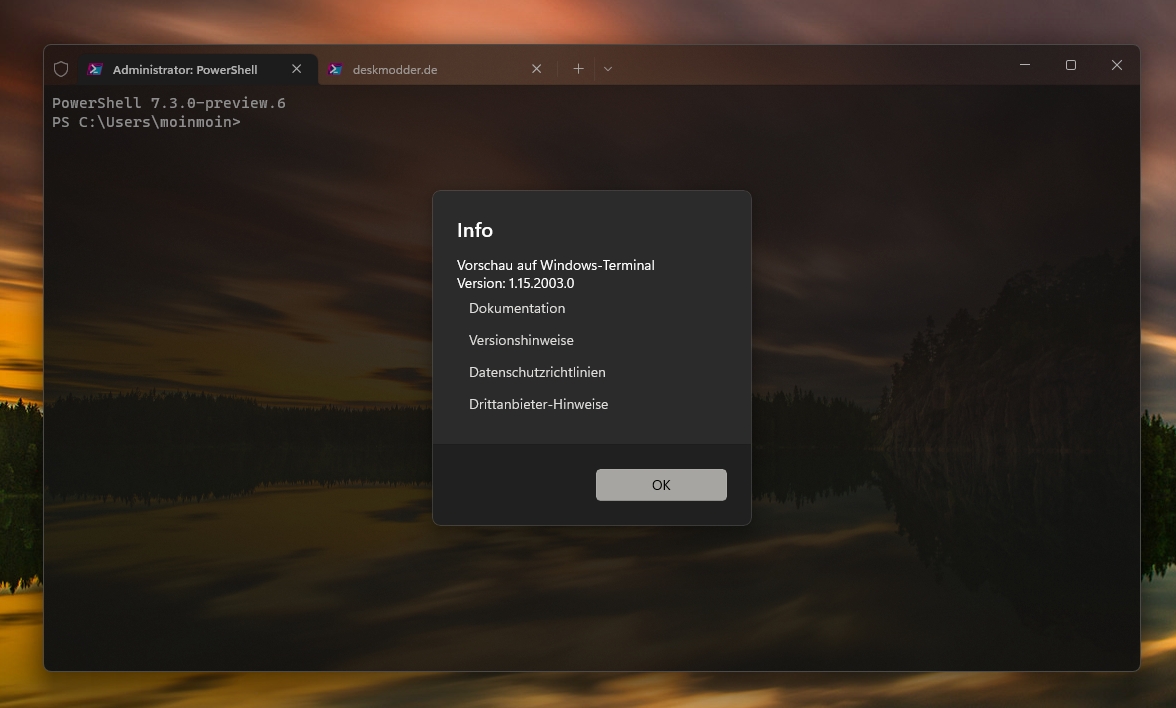The width and height of the screenshot is (1176, 708).
Task: Minimize the Windows Terminal window
Action: [1024, 65]
